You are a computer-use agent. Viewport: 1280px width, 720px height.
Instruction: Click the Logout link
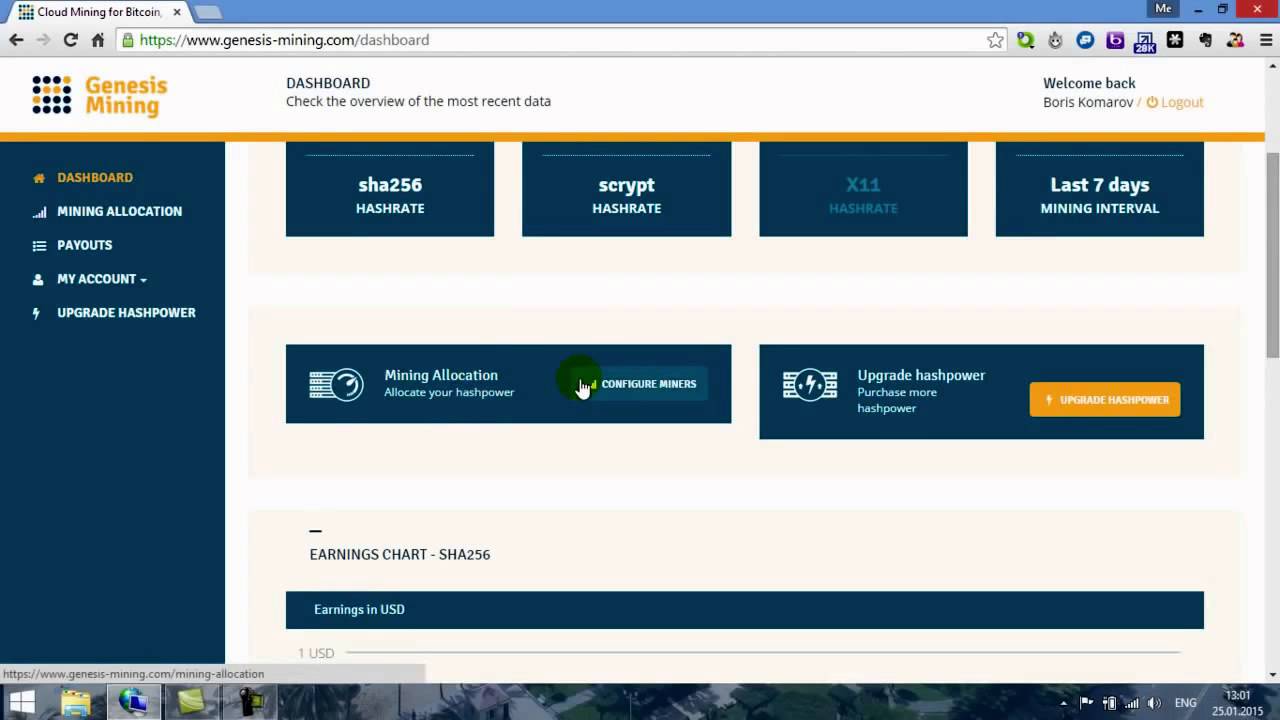click(1182, 102)
